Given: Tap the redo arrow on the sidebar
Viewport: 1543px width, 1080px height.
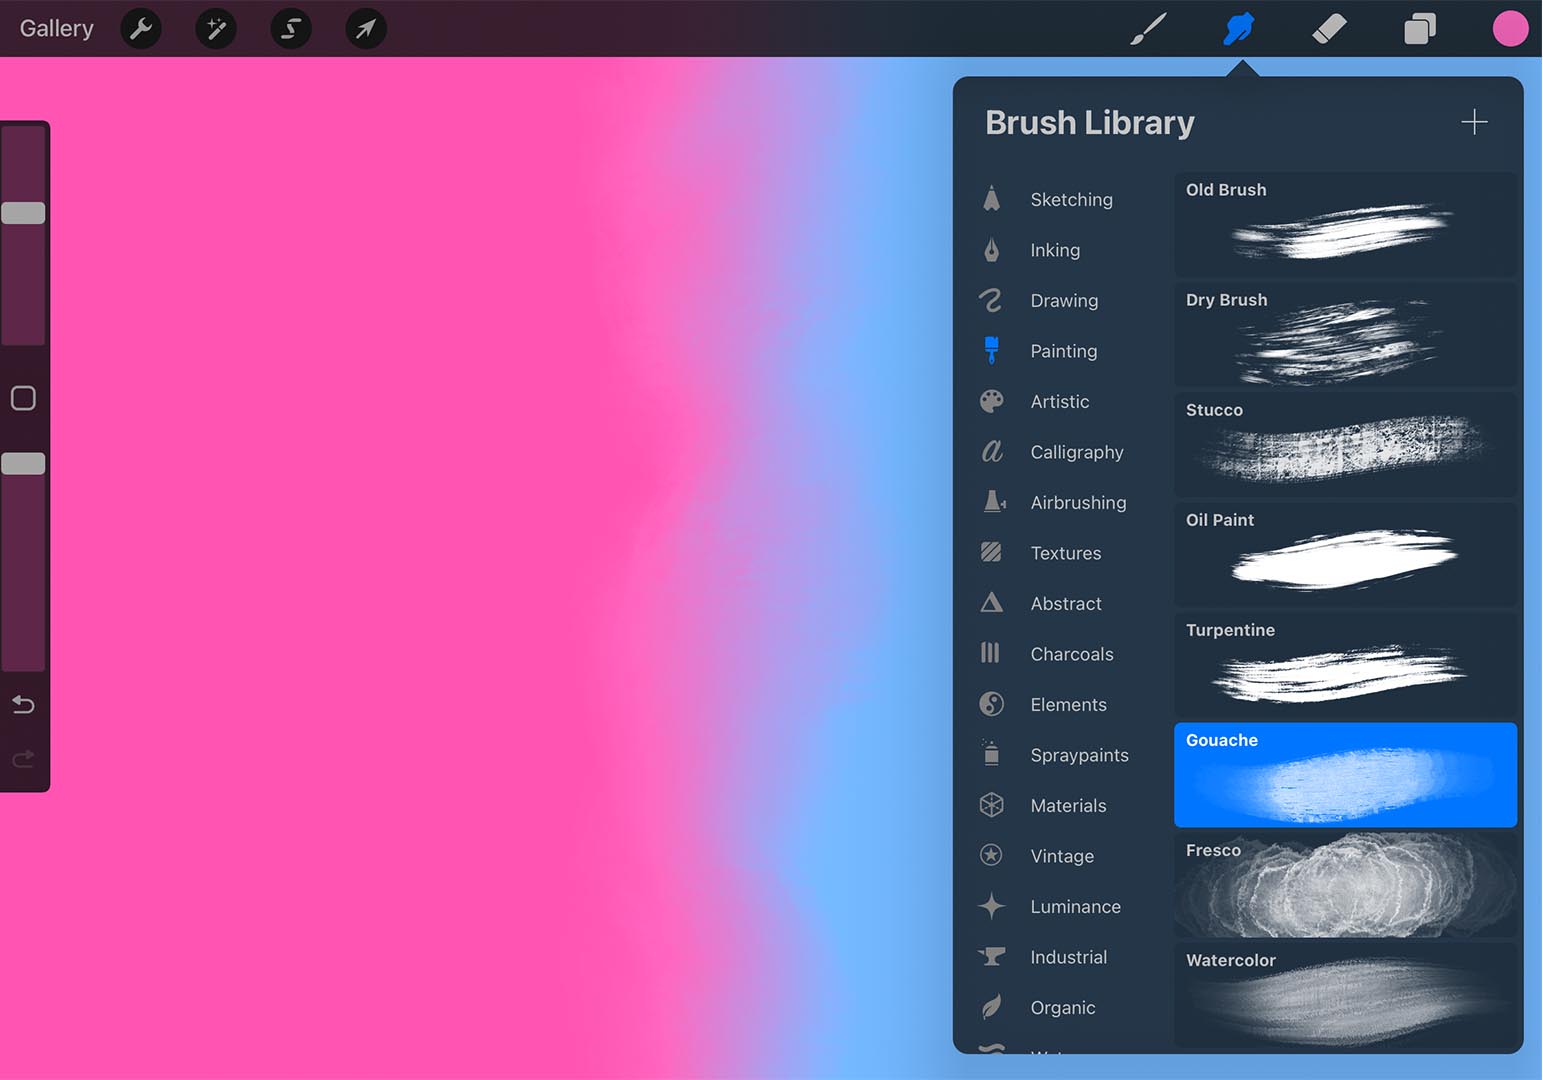Looking at the screenshot, I should (22, 759).
